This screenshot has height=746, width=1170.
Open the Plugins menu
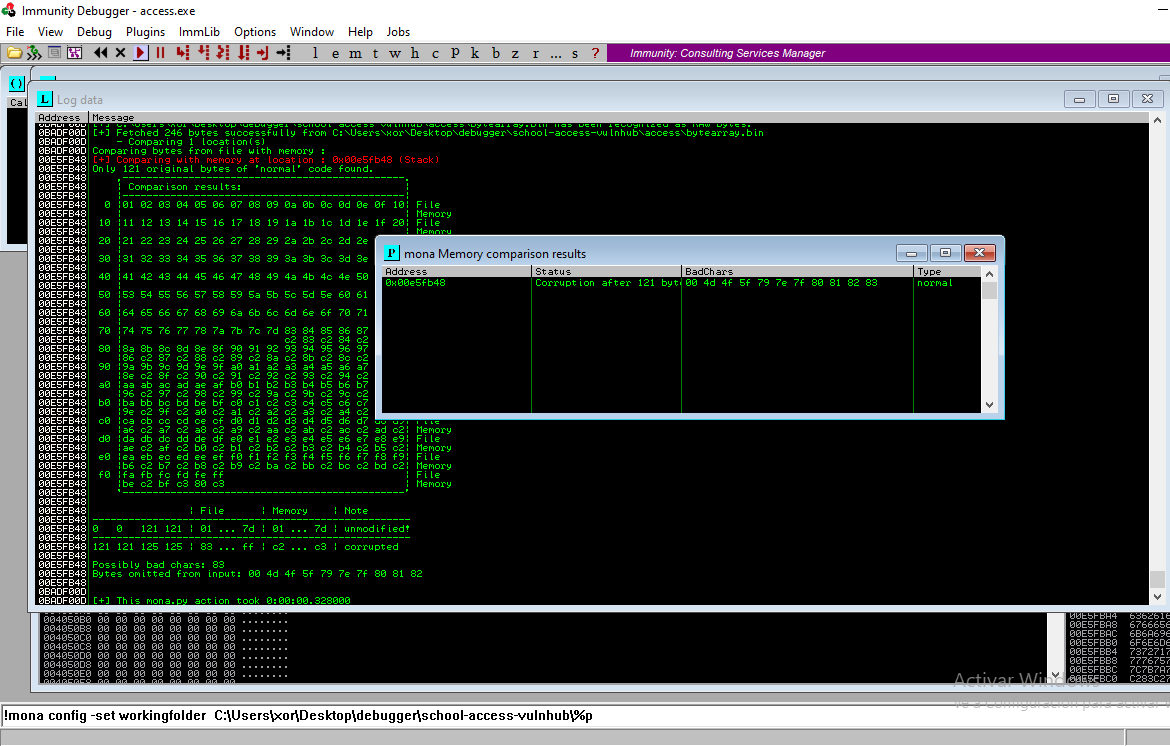(x=145, y=32)
